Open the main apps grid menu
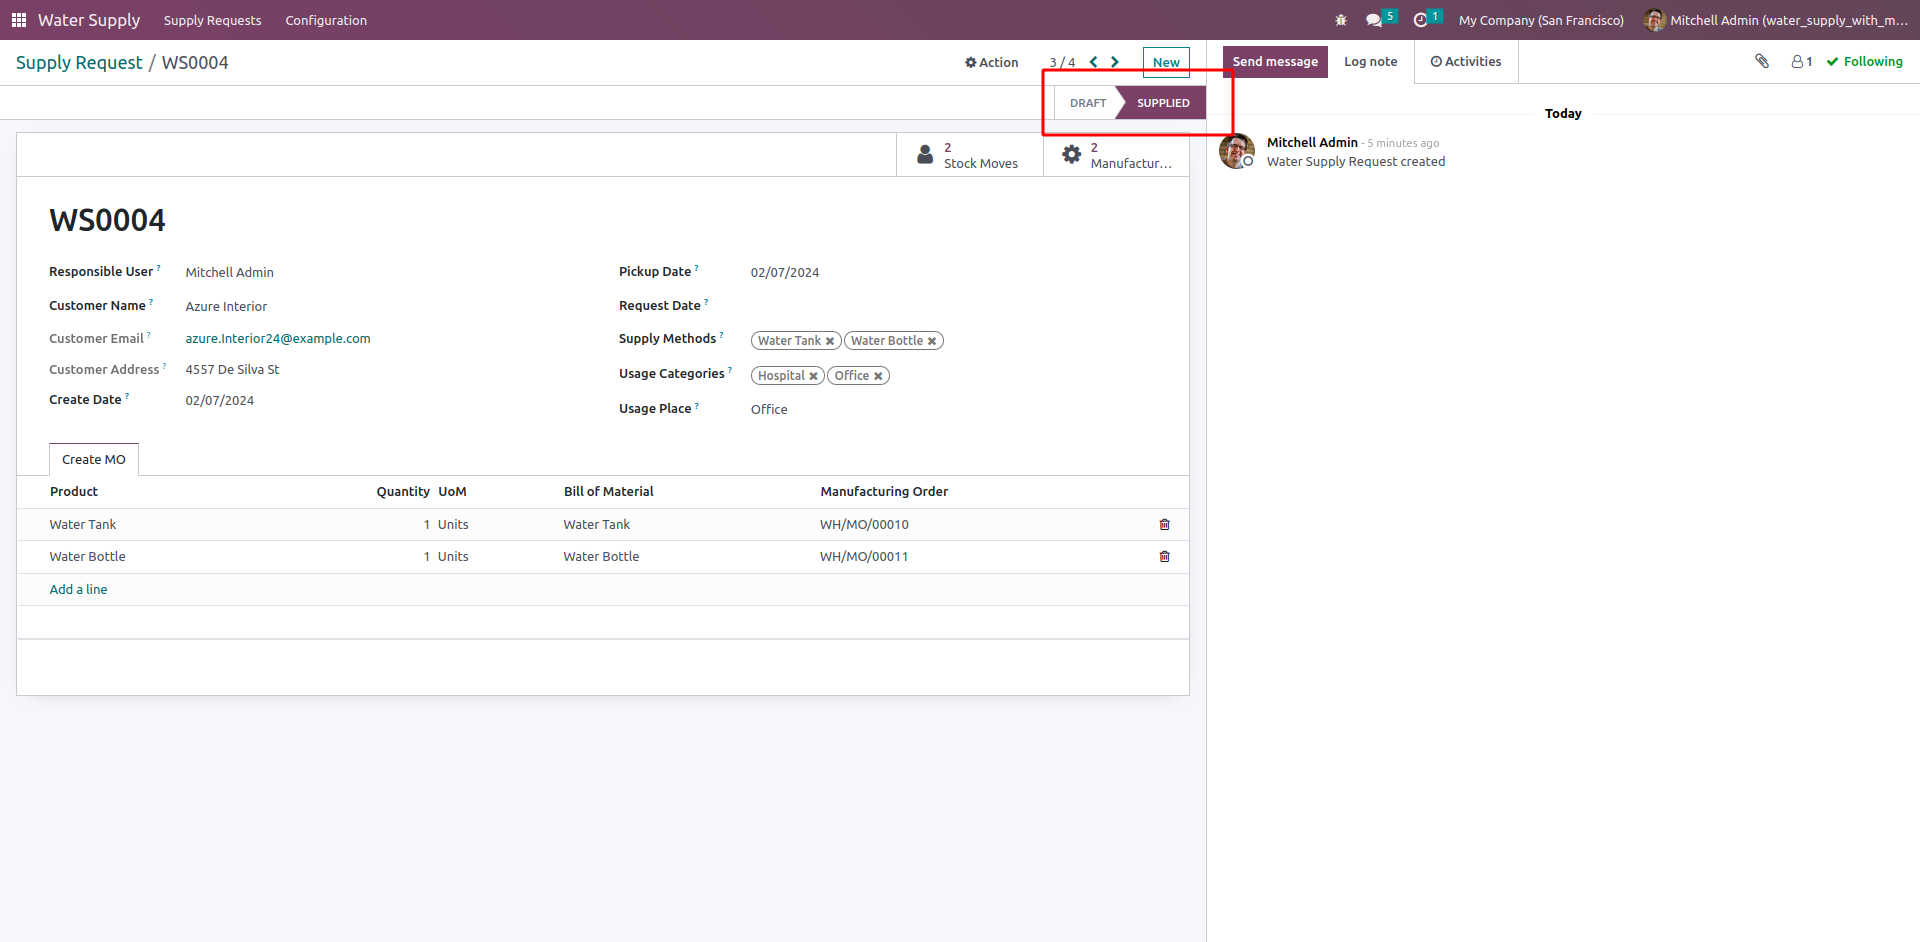The width and height of the screenshot is (1920, 942). pyautogui.click(x=19, y=20)
